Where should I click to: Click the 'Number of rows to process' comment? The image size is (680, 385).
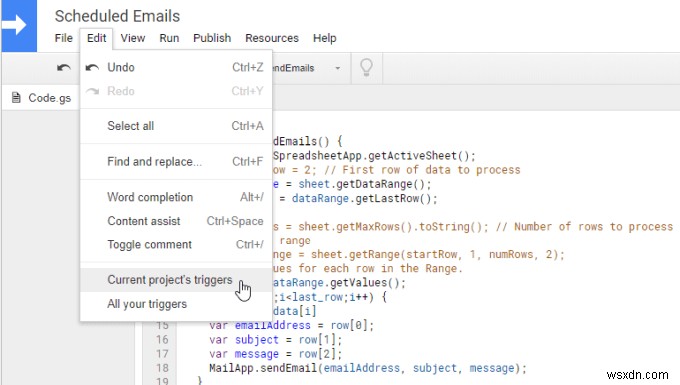point(585,227)
